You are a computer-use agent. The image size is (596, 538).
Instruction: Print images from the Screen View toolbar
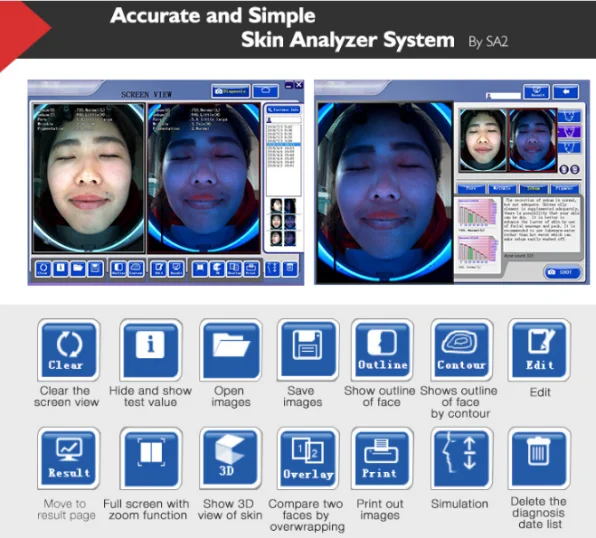click(251, 269)
